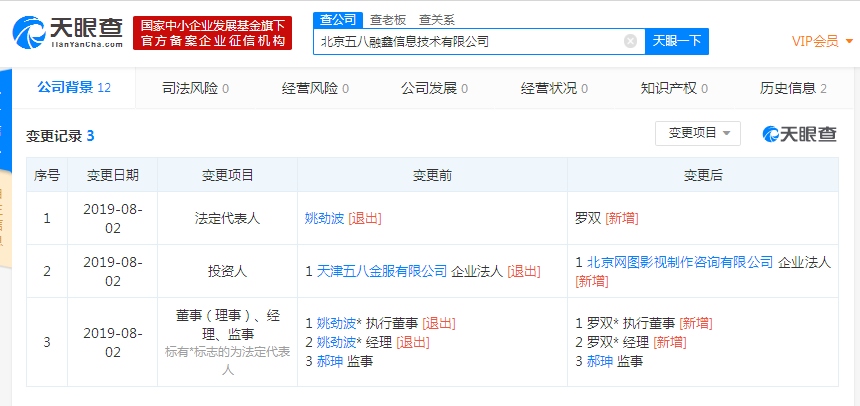Viewport: 860px width, 406px height.
Task: Open the 经营状况 tab
Action: coord(554,88)
